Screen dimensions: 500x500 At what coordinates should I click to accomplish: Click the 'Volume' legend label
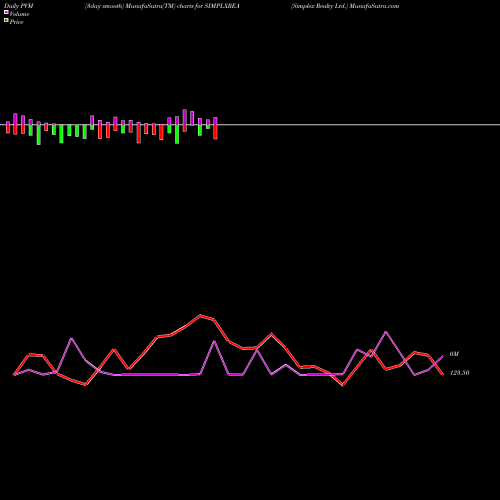tap(19, 14)
